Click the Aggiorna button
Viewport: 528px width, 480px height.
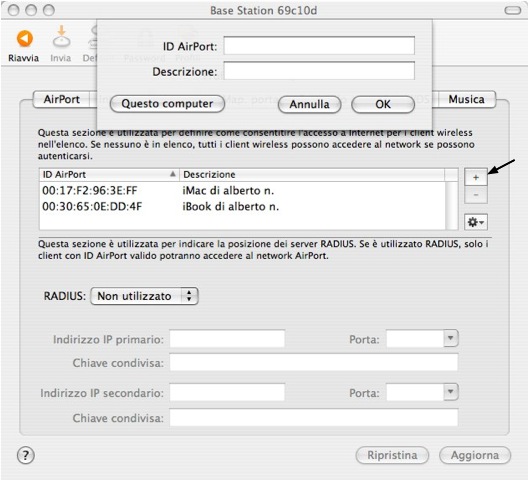(475, 455)
